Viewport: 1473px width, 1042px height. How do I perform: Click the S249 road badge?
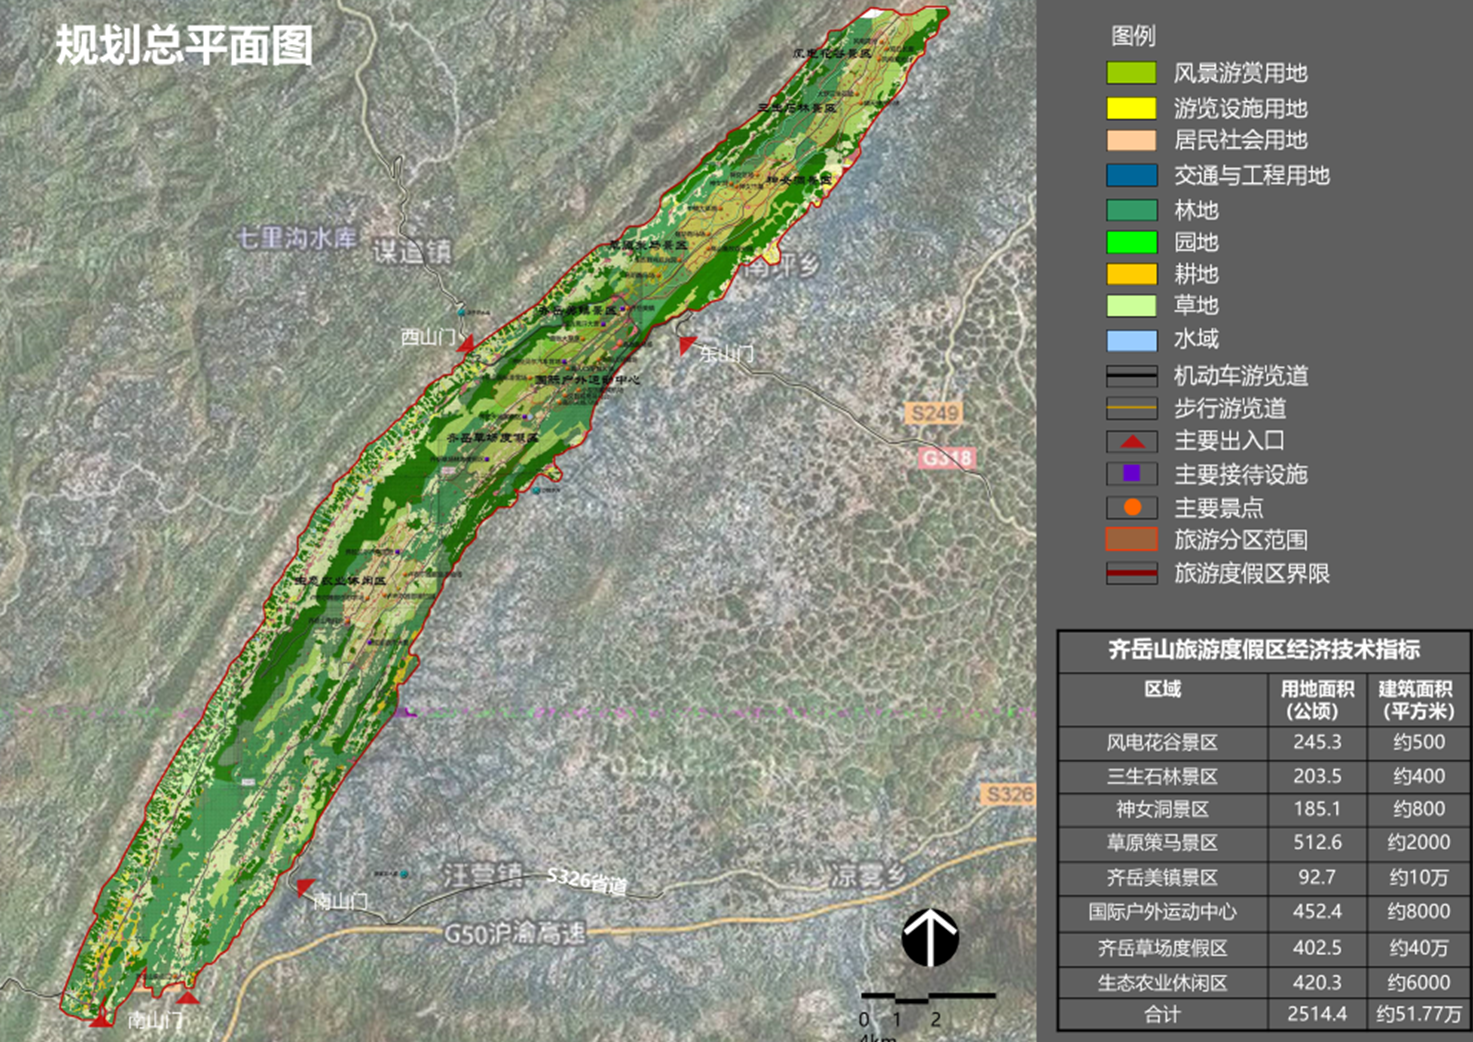[x=934, y=413]
